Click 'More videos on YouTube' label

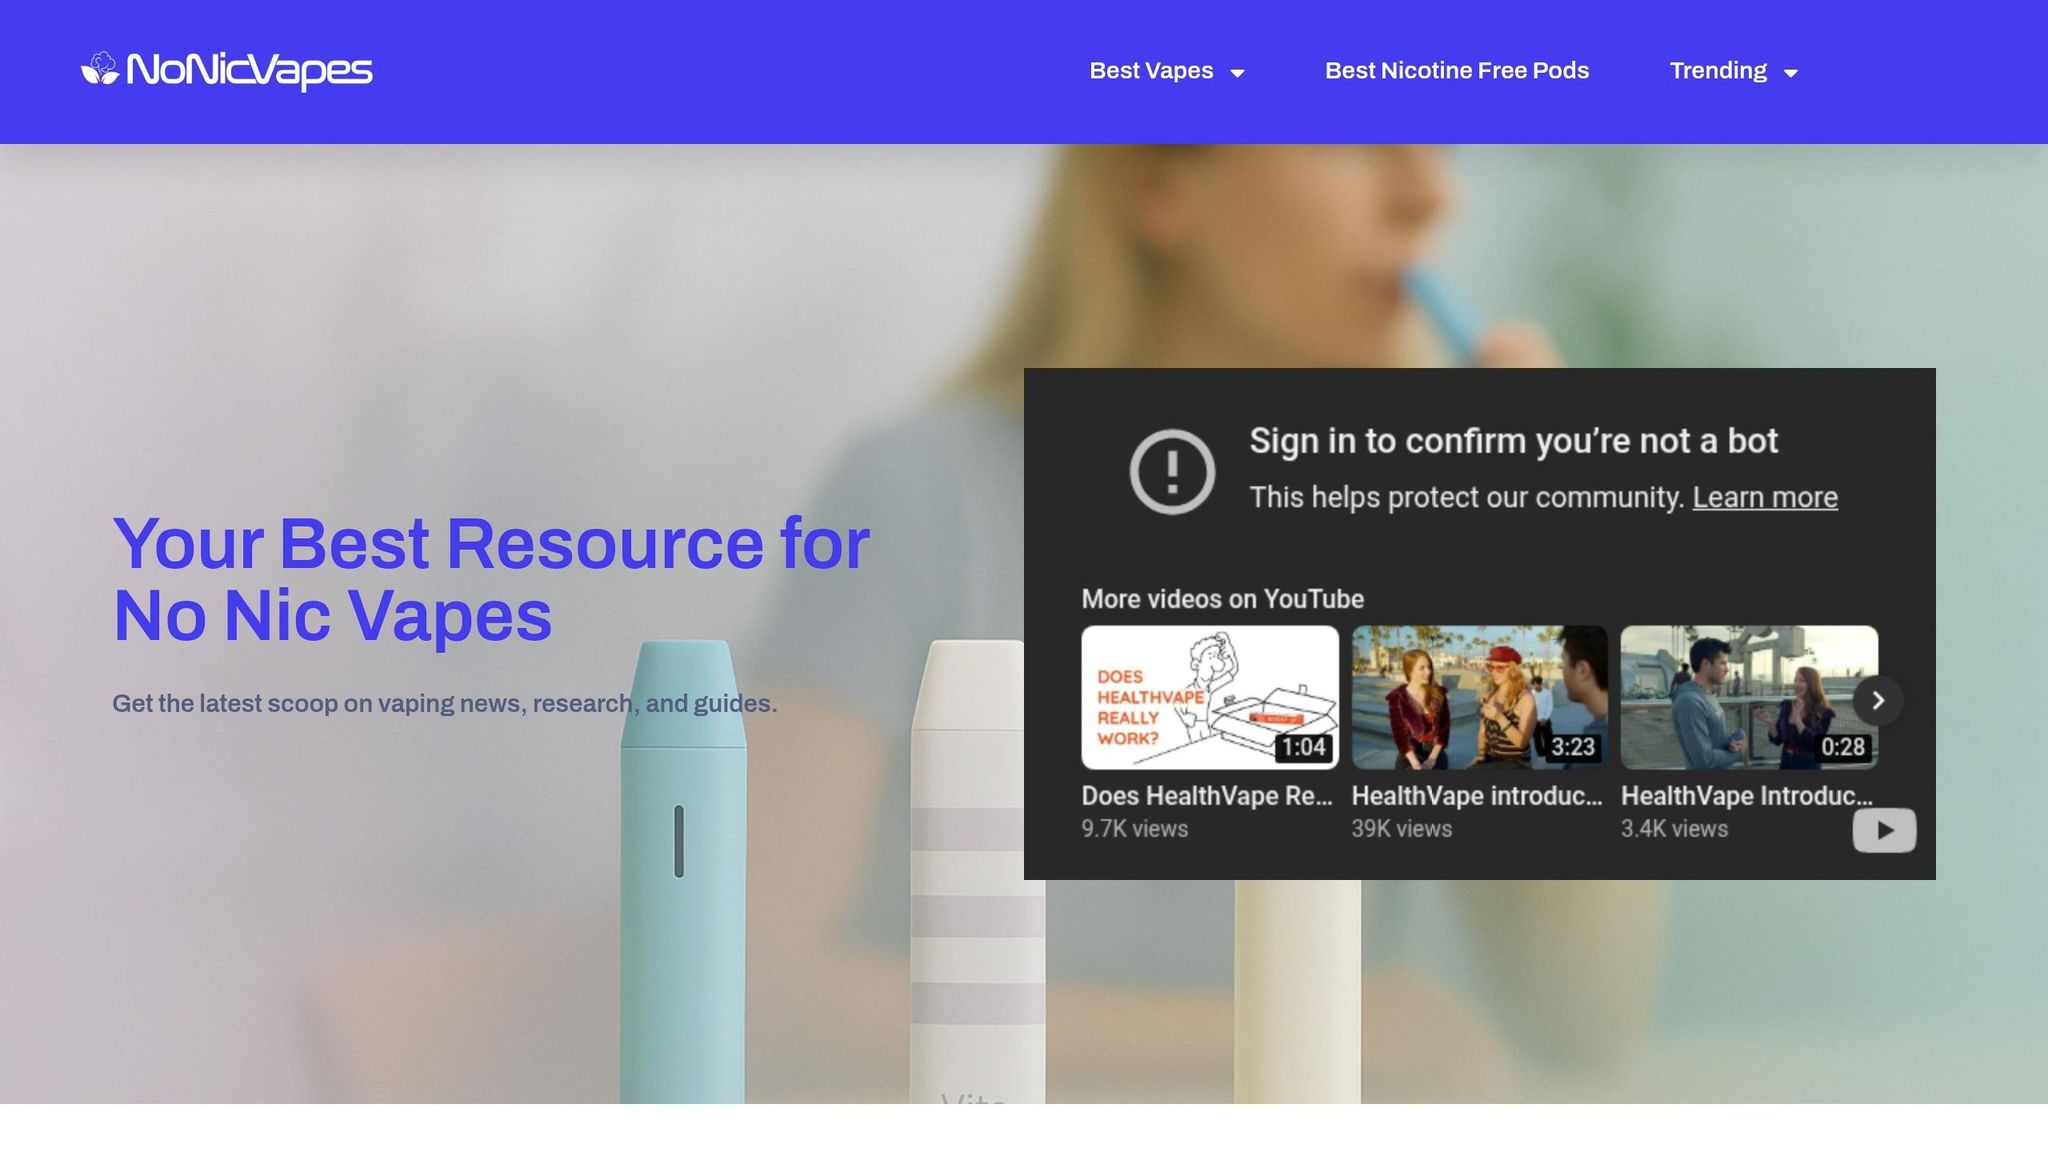[x=1222, y=599]
